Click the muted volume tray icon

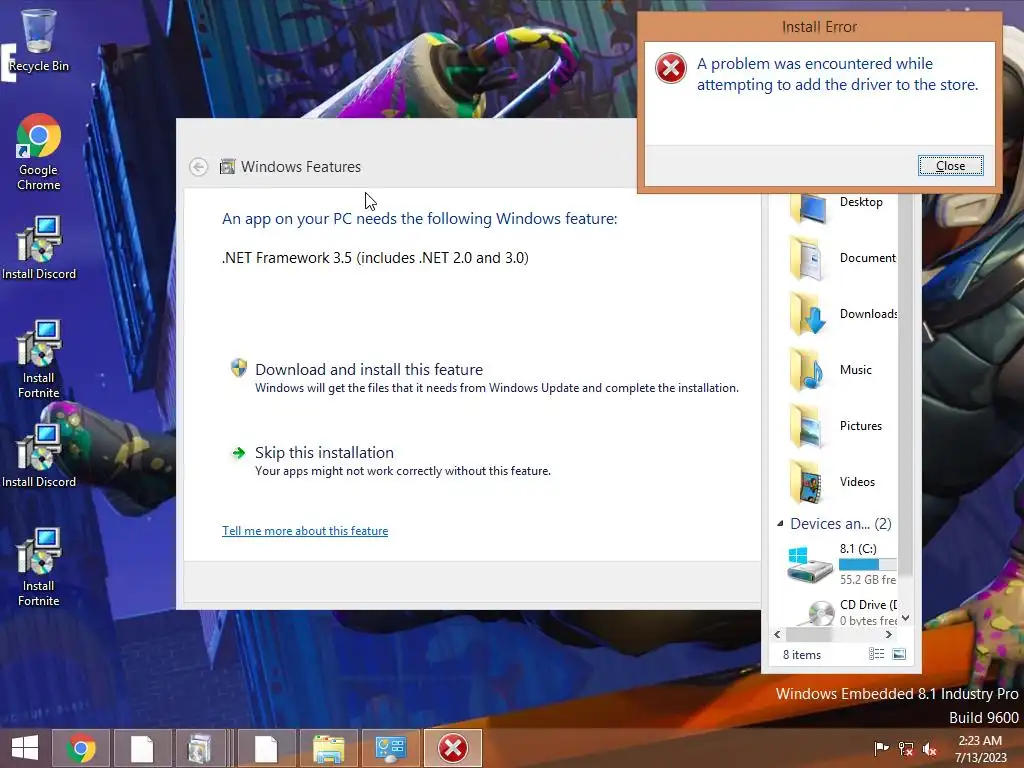pos(930,748)
